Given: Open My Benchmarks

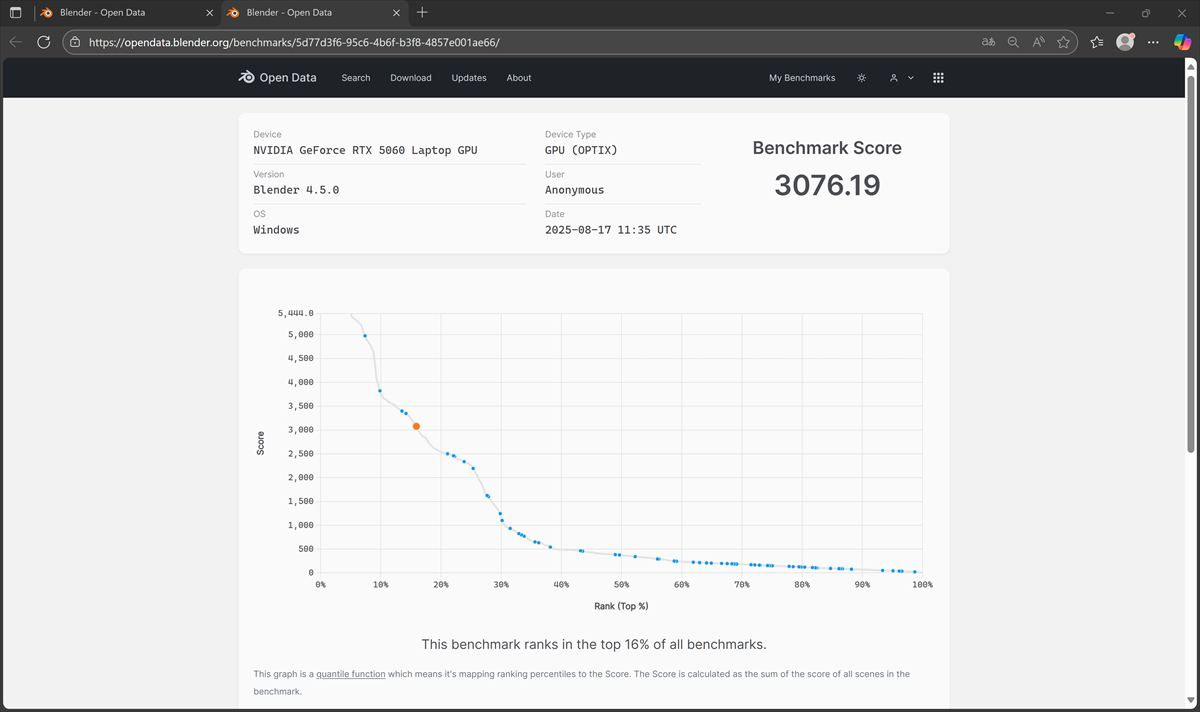Looking at the screenshot, I should 802,78.
